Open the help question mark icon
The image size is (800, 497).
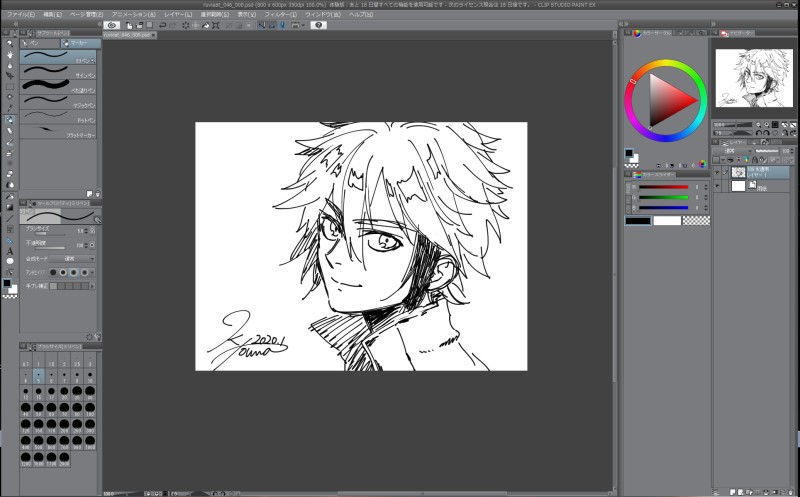(x=318, y=25)
